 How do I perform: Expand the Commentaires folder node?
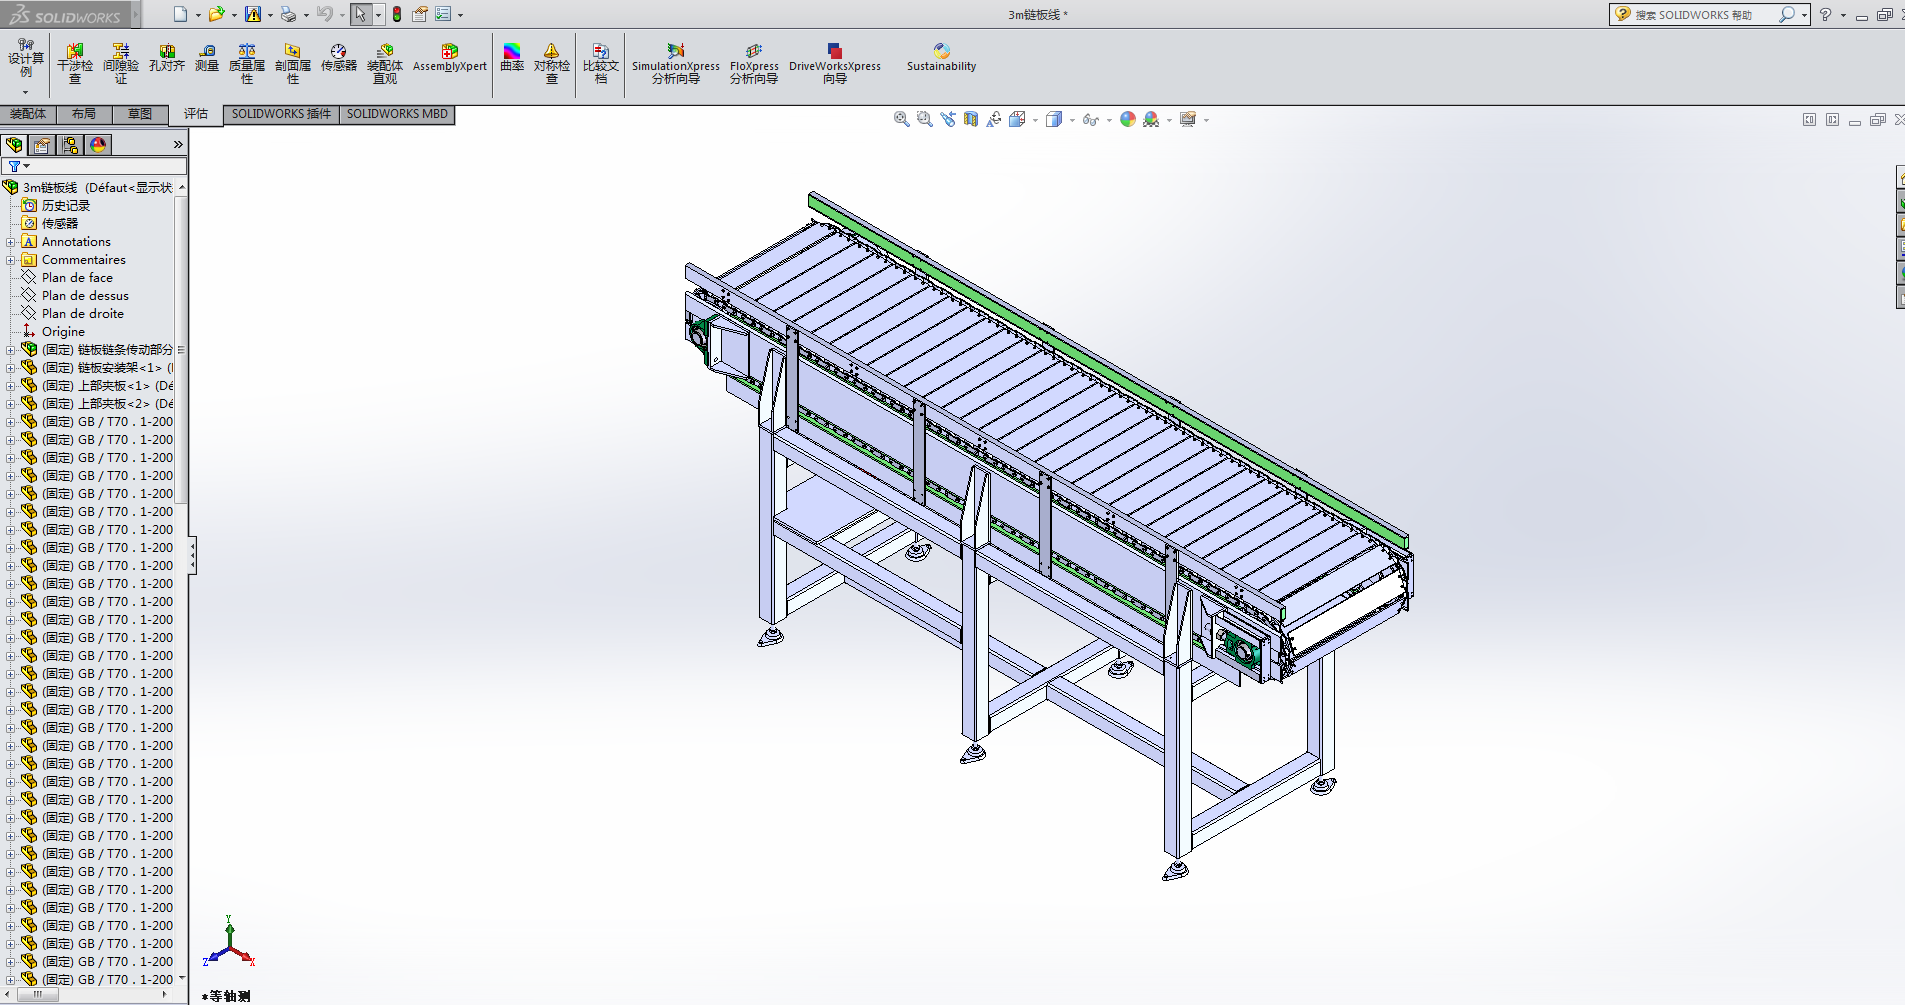[11, 260]
